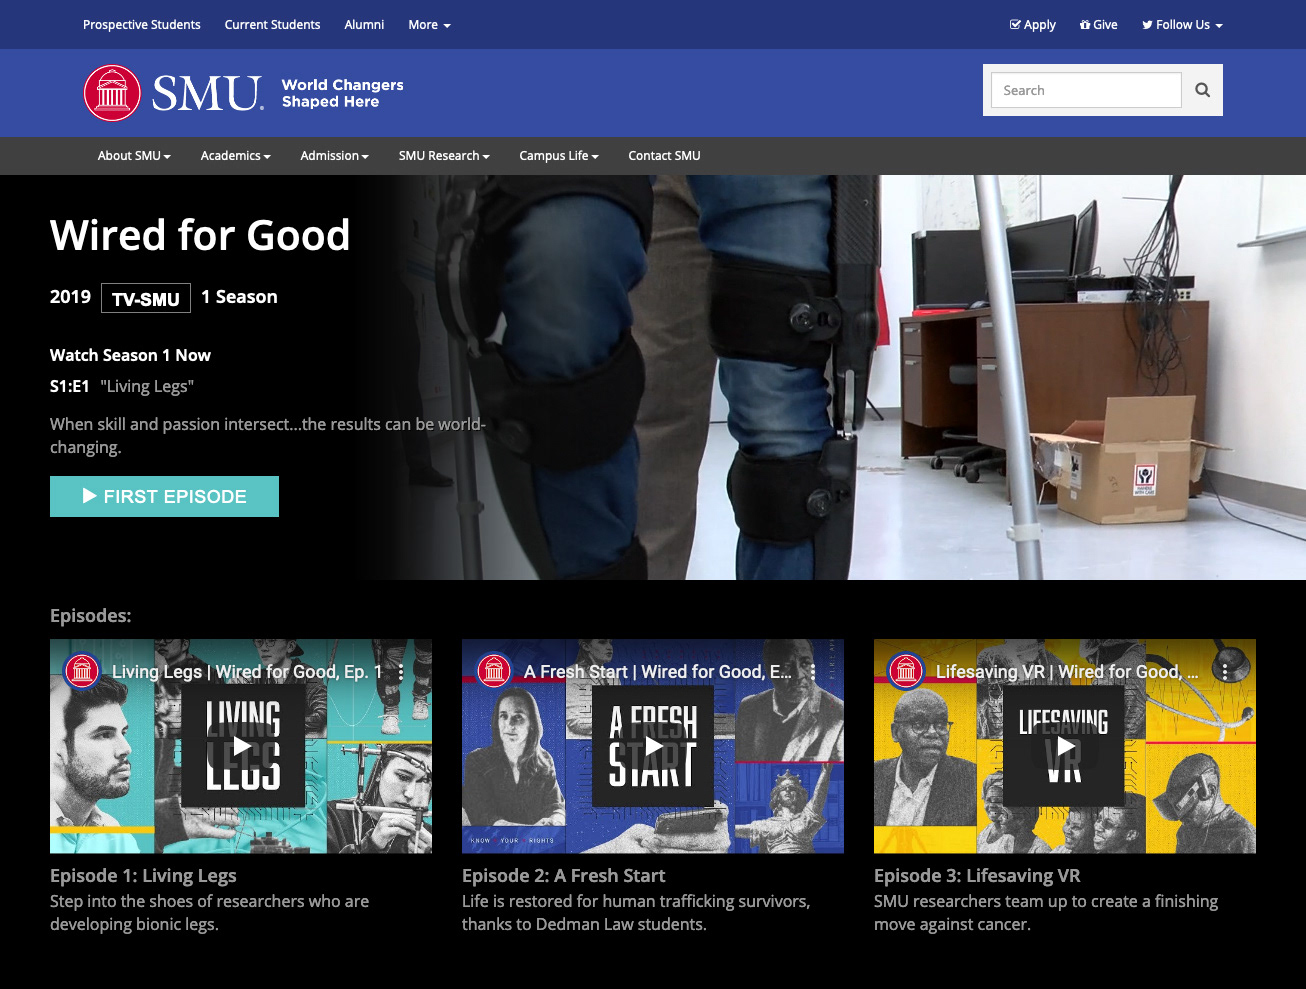Open more options on Lifesaving VR video
1306x989 pixels.
(x=1225, y=672)
